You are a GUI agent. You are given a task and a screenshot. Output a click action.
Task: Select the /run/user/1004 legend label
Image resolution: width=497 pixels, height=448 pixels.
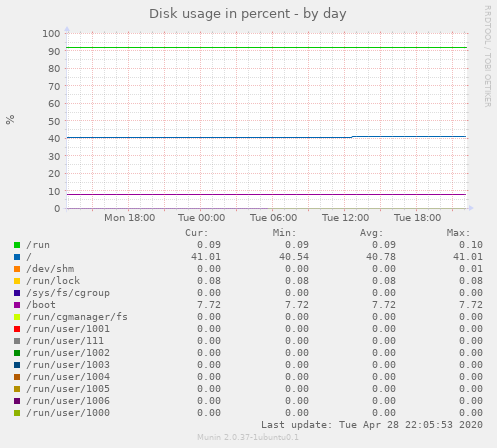tap(68, 377)
